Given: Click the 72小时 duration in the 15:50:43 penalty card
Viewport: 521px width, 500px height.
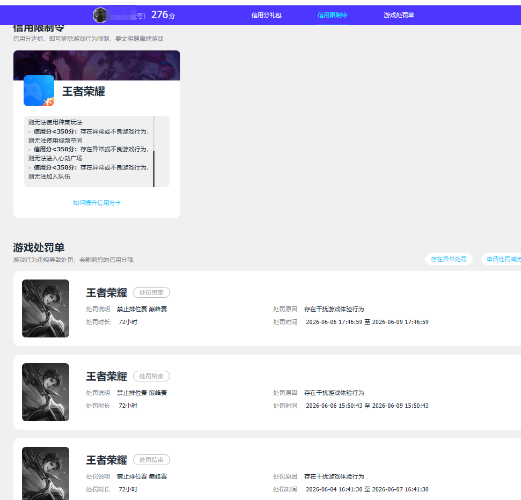Looking at the screenshot, I should pos(128,406).
